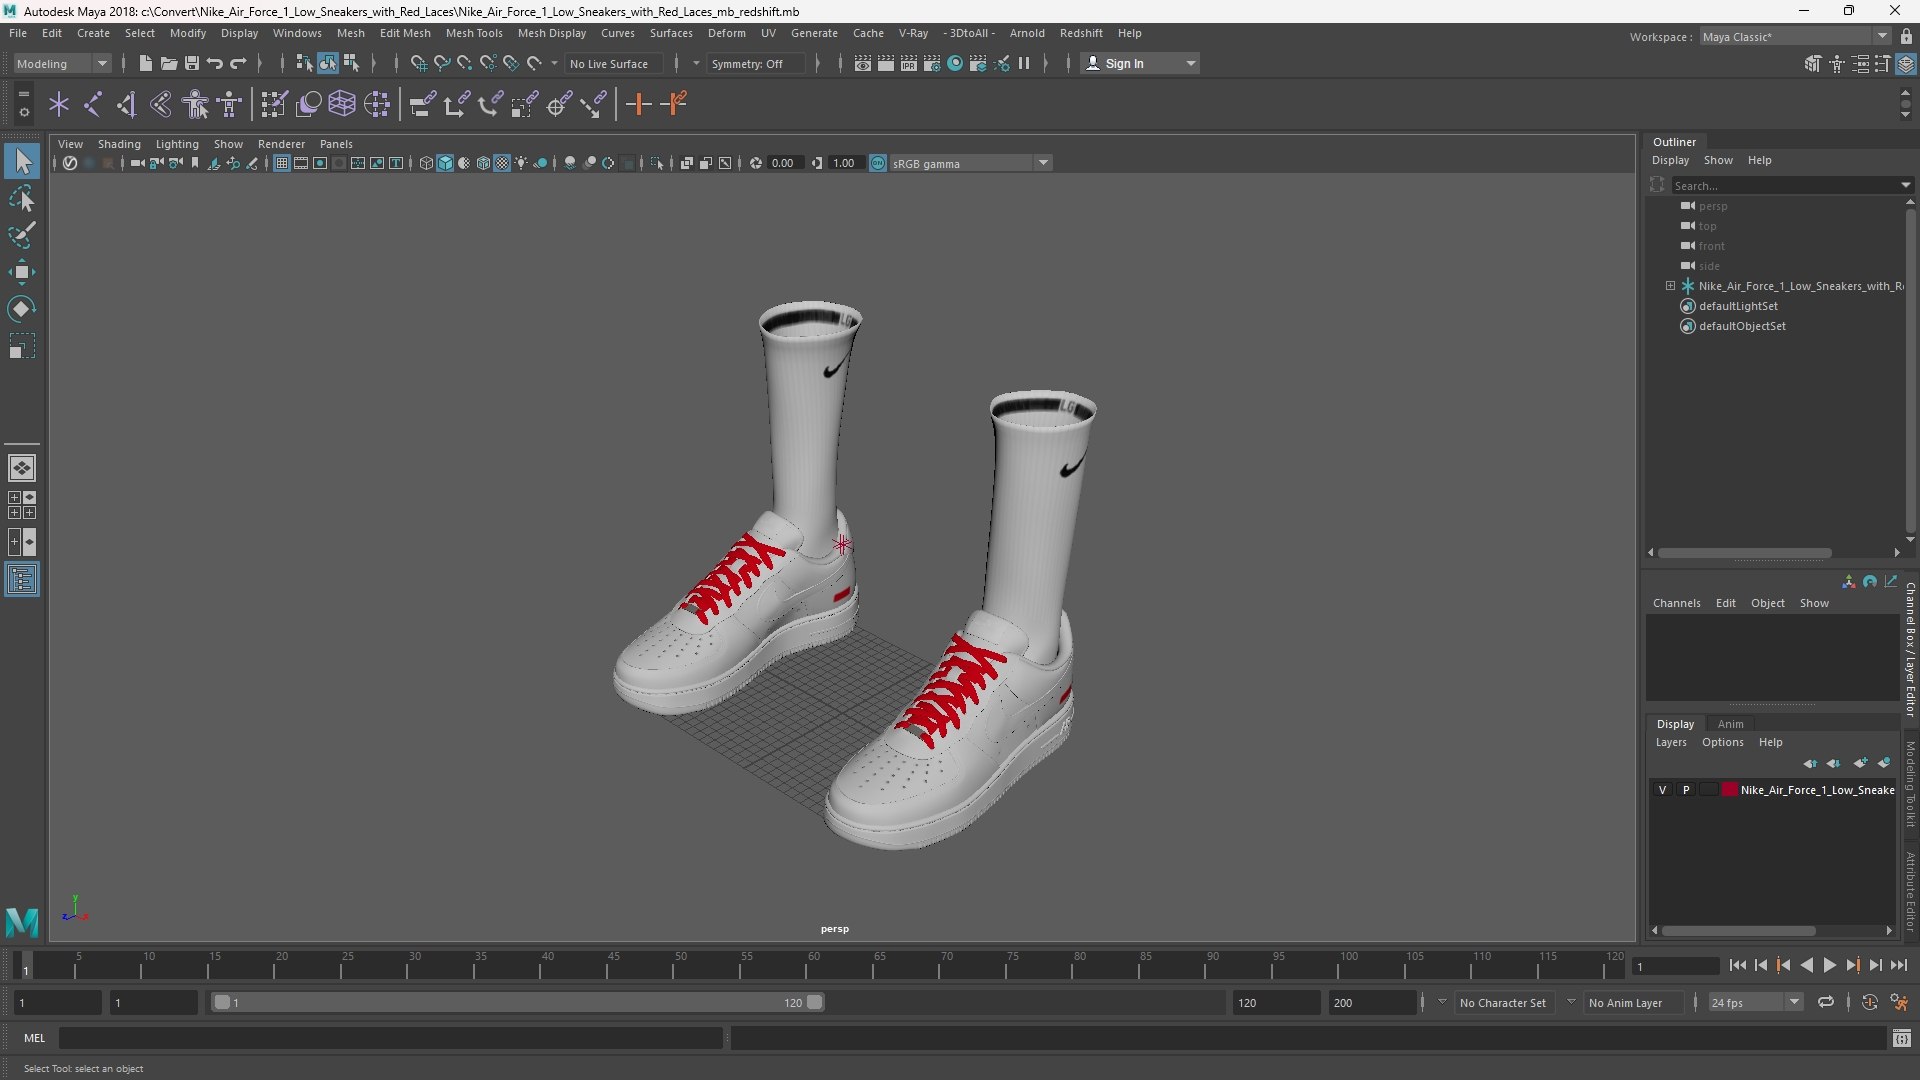The height and width of the screenshot is (1080, 1920).
Task: Toggle playback looping mode
Action: click(1826, 1002)
